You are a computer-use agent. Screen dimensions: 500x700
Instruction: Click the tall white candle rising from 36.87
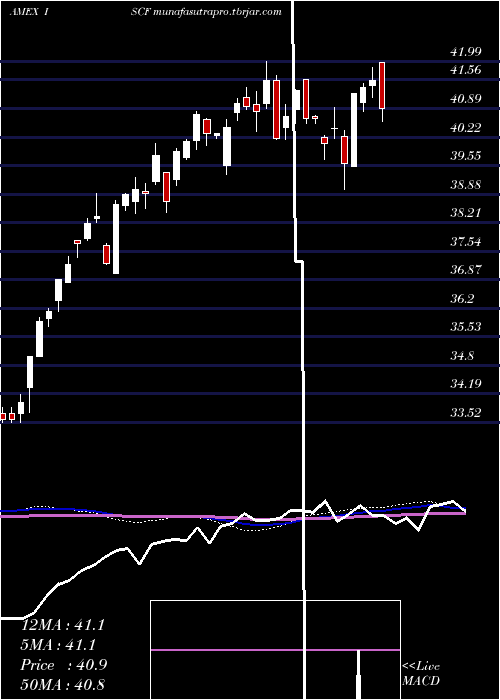tap(116, 239)
